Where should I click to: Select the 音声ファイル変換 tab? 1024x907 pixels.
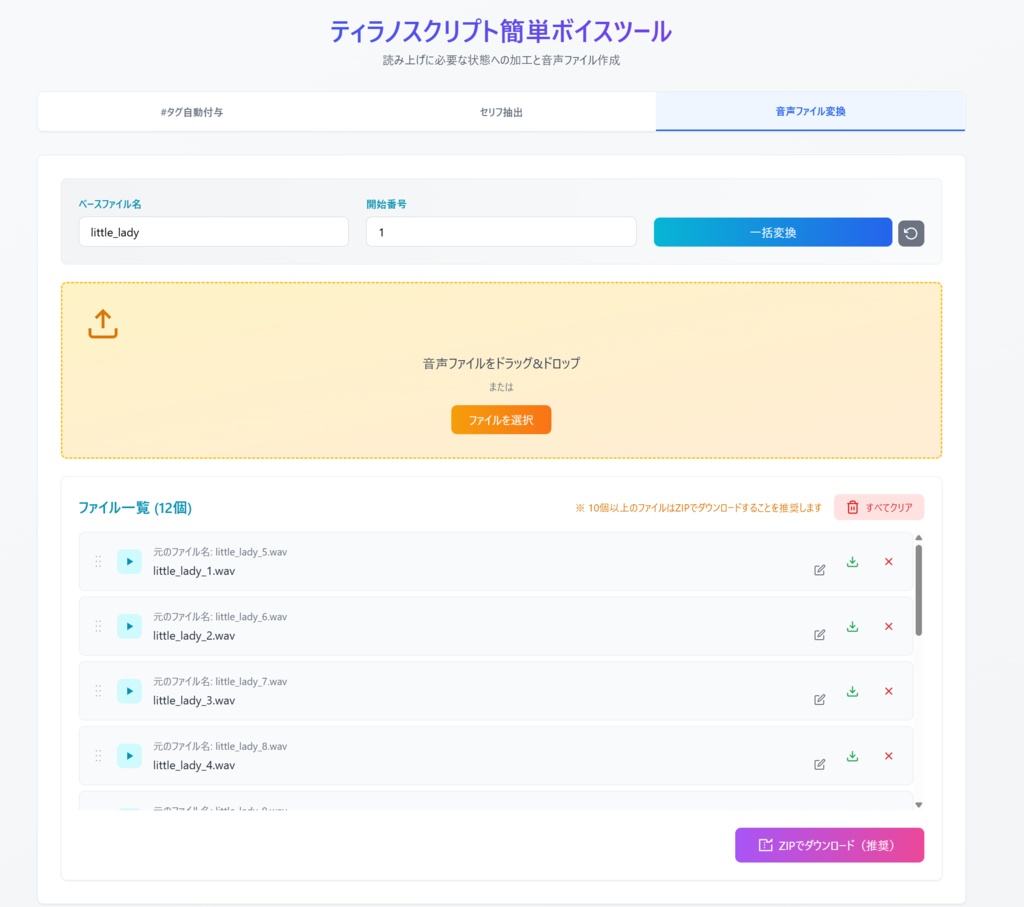(x=810, y=112)
